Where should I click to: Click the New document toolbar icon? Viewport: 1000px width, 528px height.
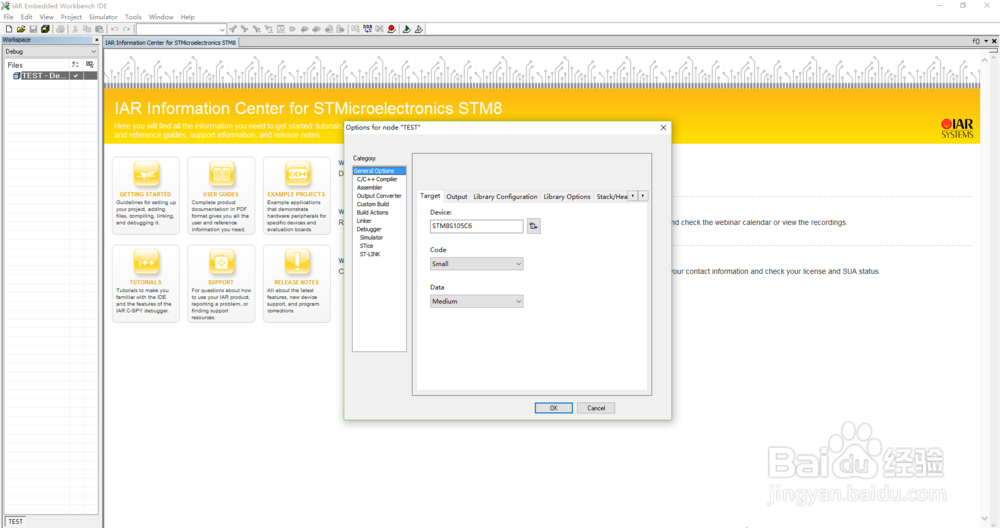(9, 29)
